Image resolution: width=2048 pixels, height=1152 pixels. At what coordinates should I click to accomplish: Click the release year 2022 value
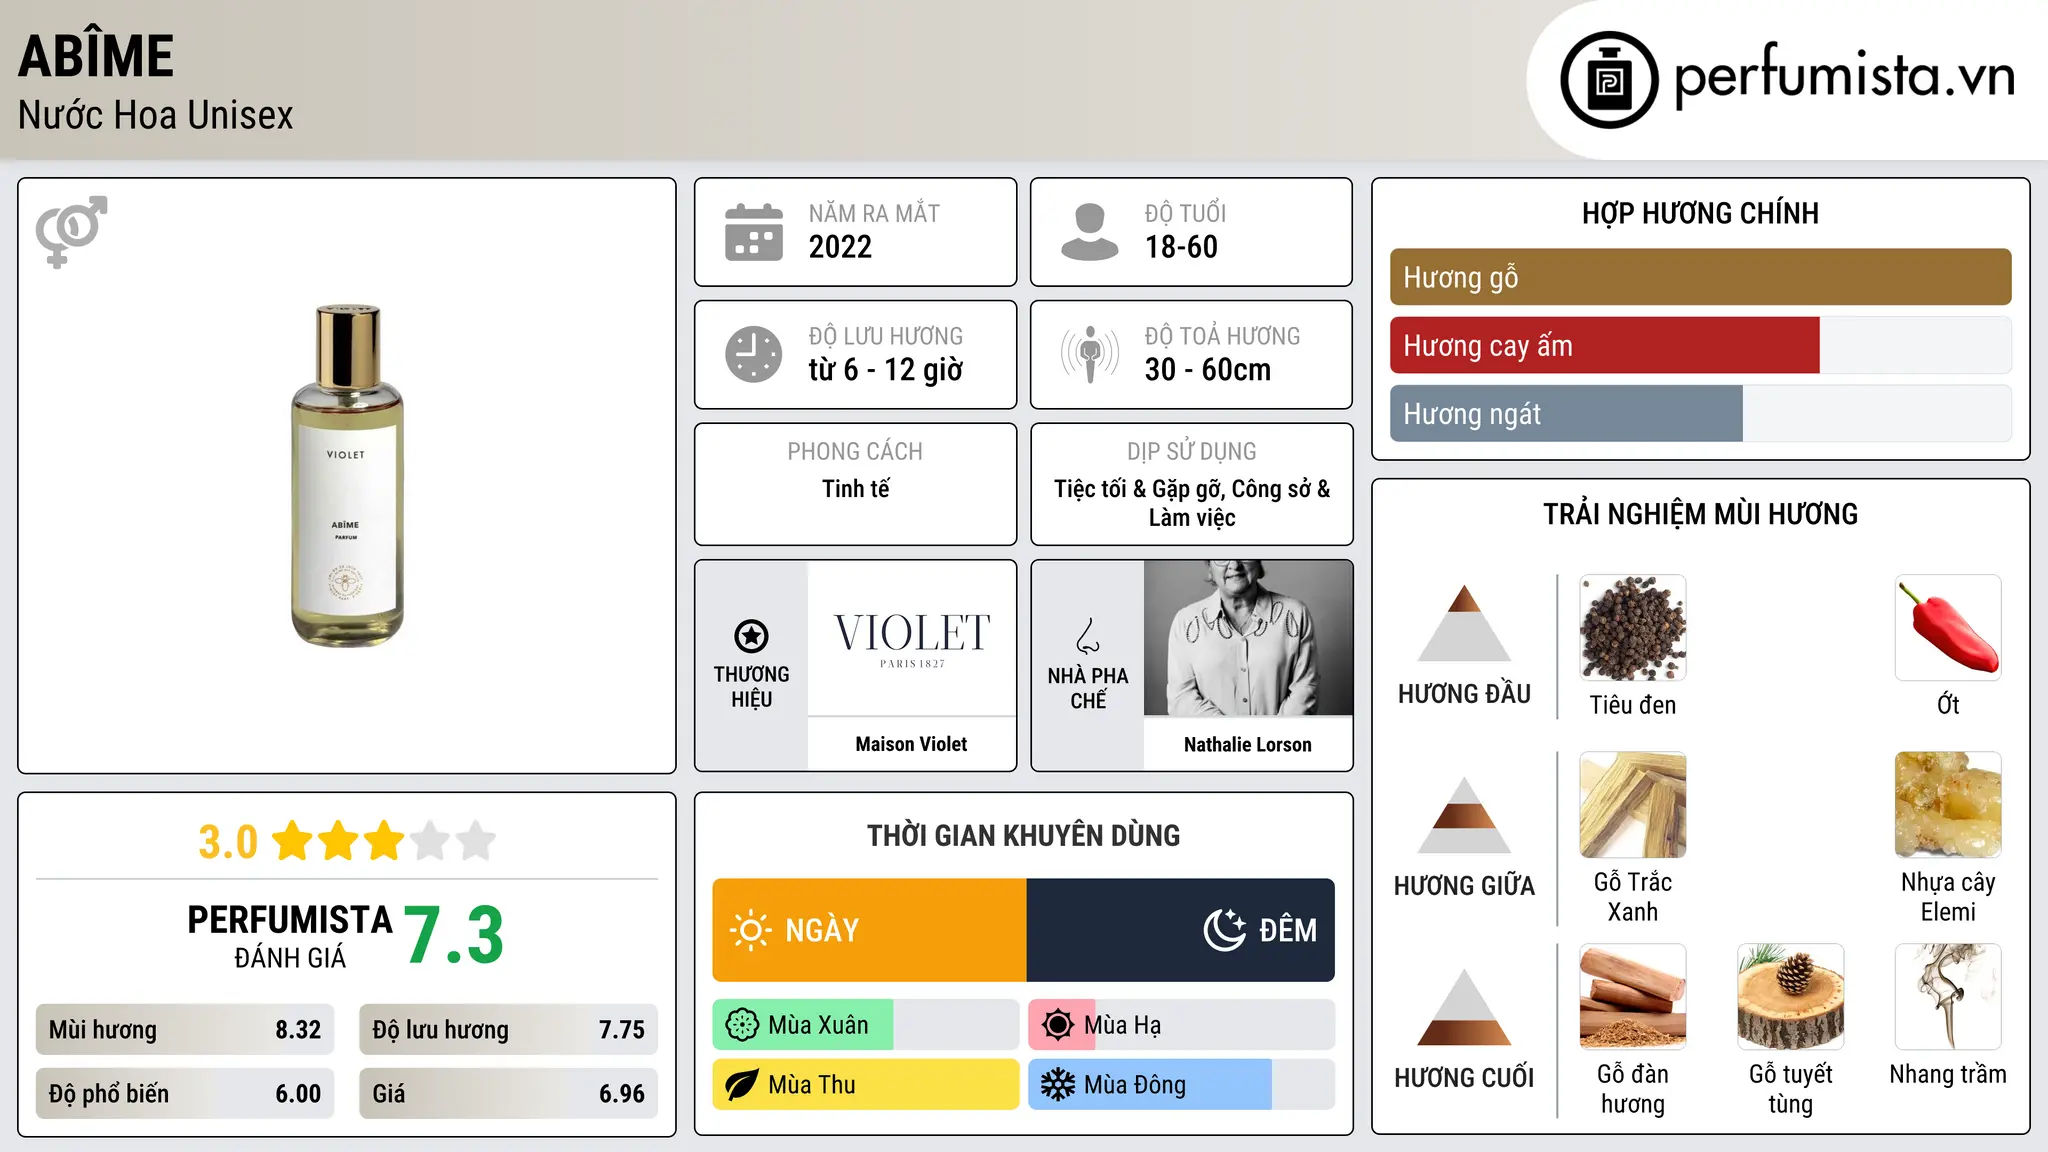[x=840, y=247]
